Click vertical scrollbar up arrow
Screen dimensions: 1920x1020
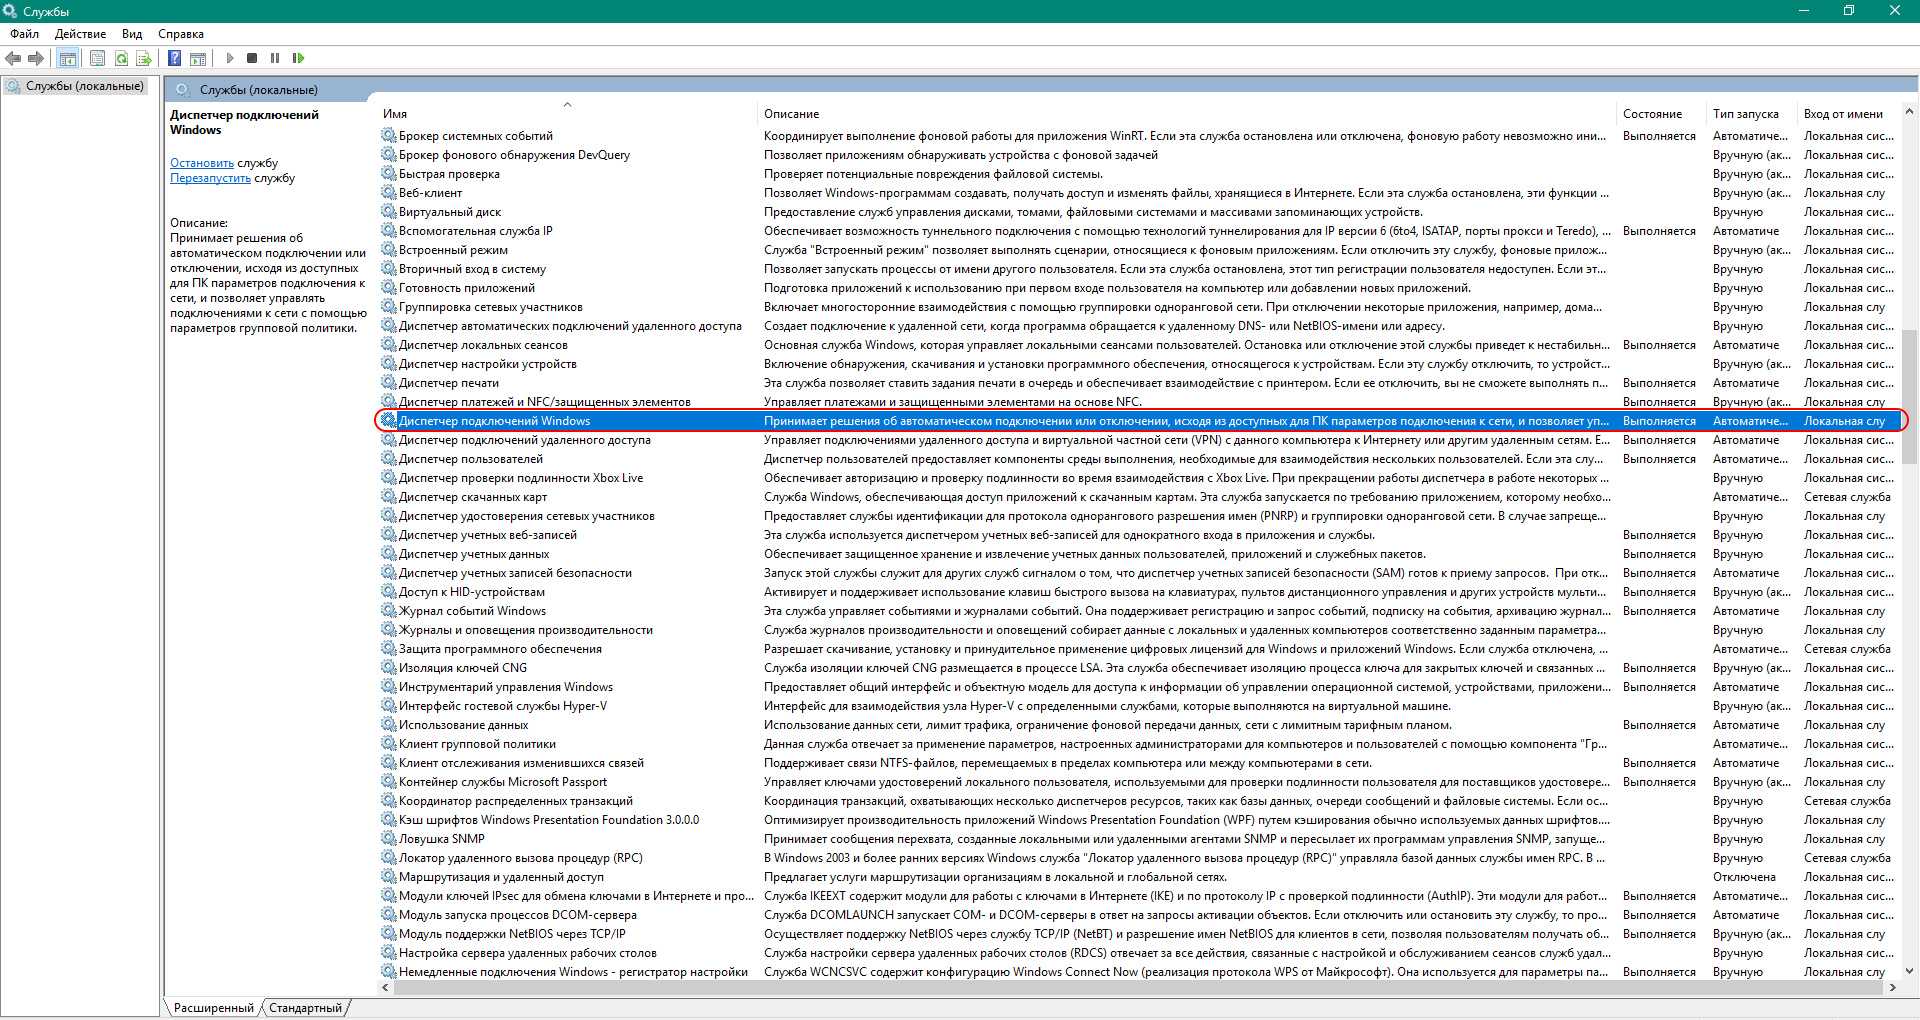click(1909, 111)
